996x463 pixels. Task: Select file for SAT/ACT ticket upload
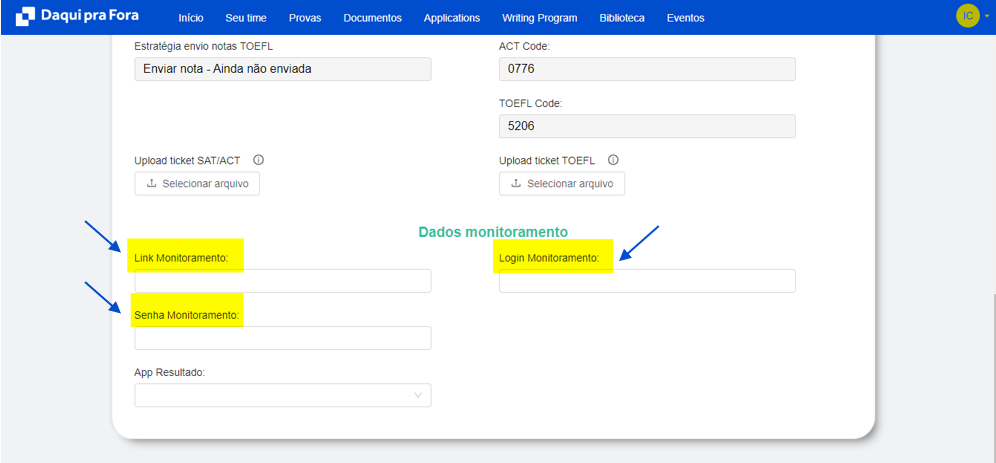pyautogui.click(x=197, y=184)
